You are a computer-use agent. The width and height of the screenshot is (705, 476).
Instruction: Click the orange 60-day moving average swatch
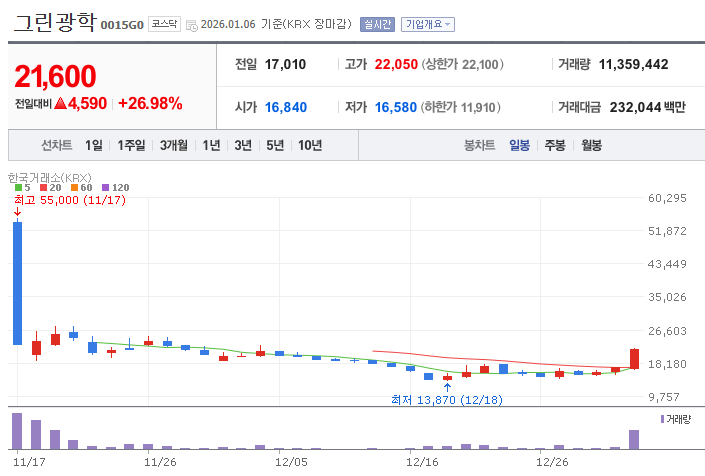75,187
